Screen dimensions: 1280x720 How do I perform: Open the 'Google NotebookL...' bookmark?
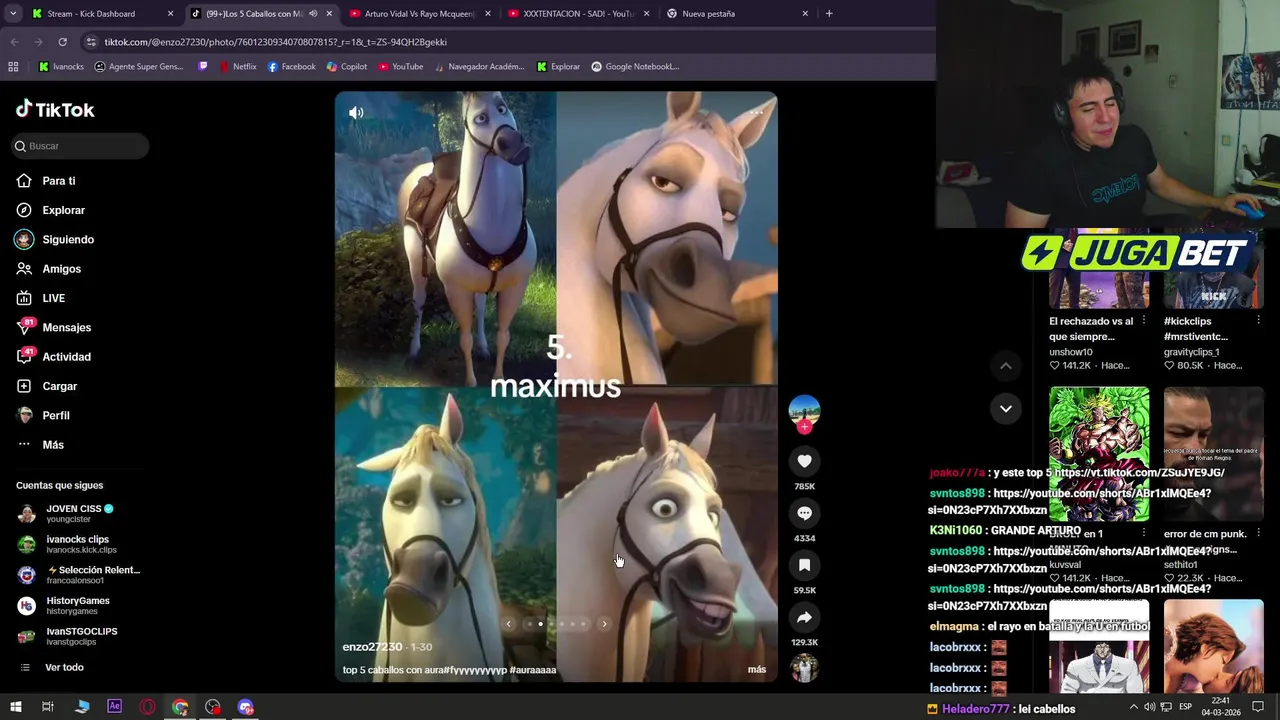click(x=635, y=67)
